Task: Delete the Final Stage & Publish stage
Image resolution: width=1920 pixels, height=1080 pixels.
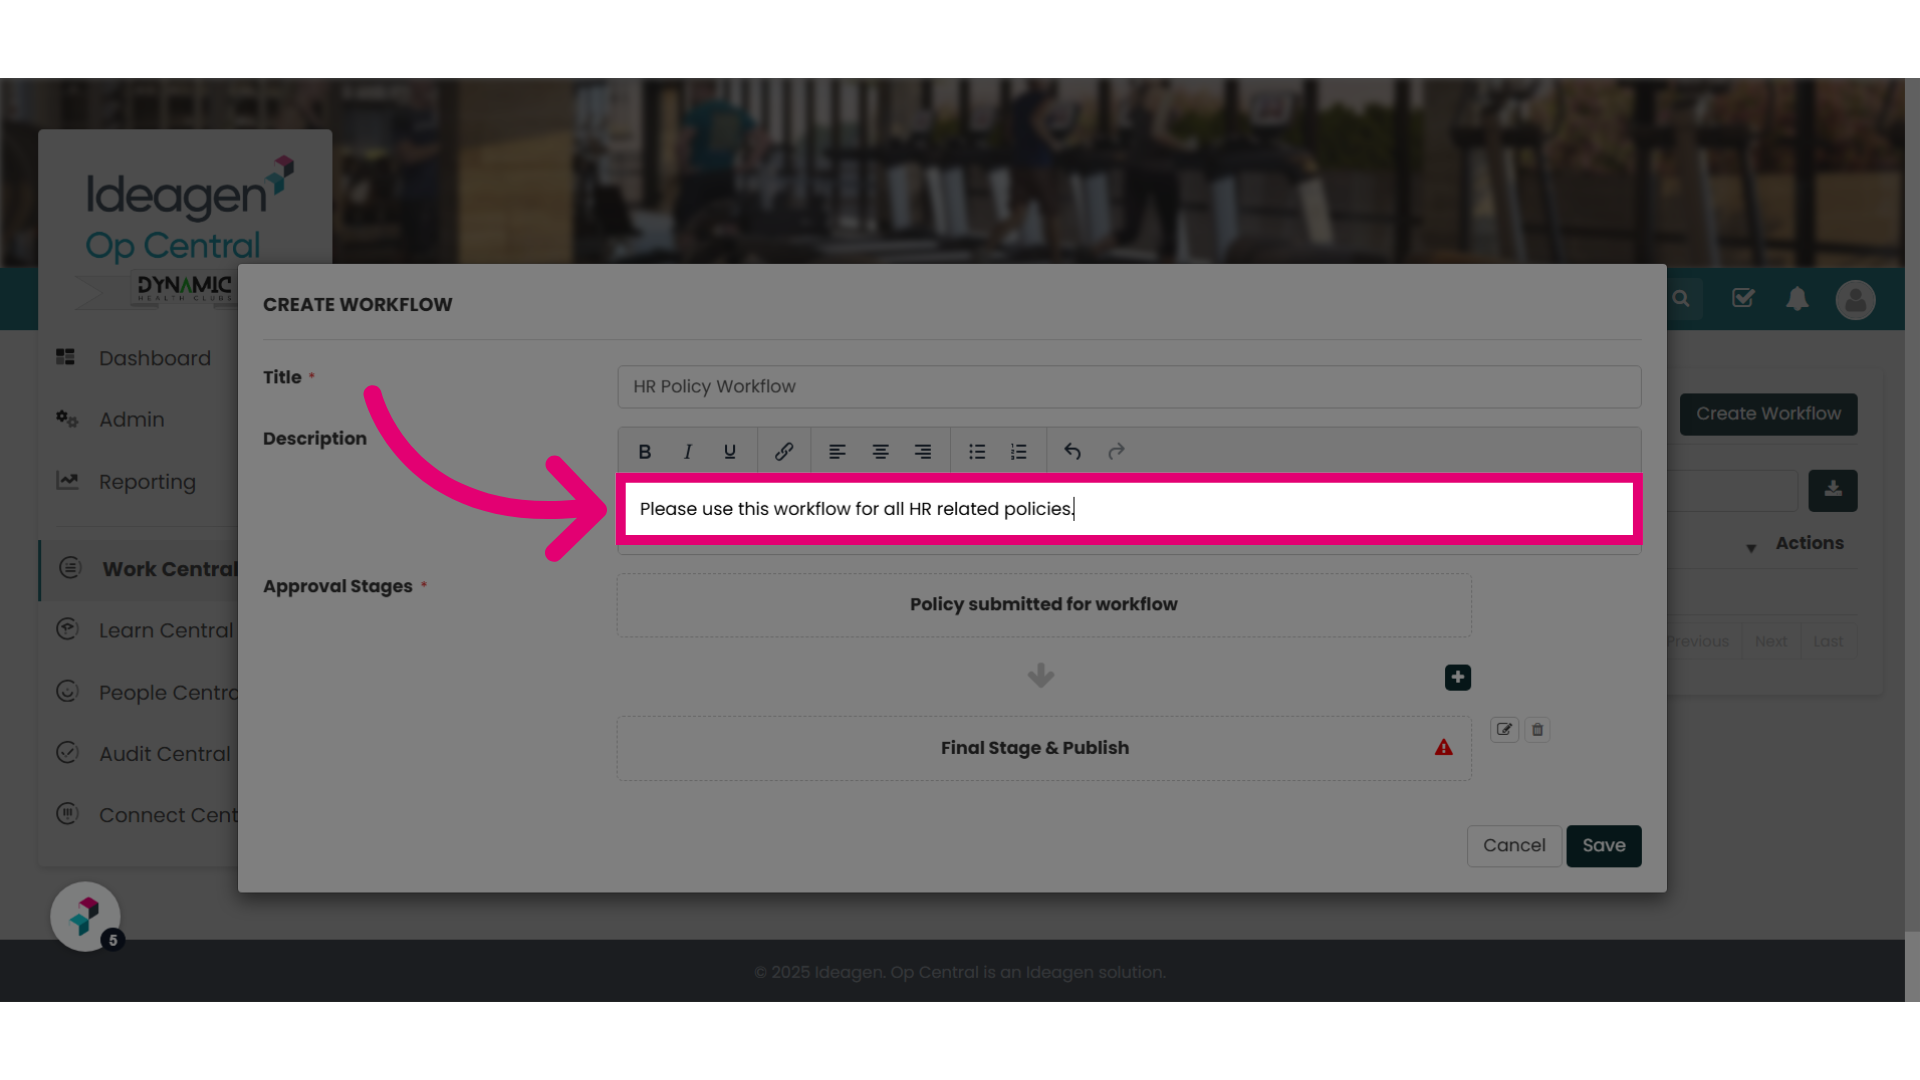Action: tap(1538, 730)
